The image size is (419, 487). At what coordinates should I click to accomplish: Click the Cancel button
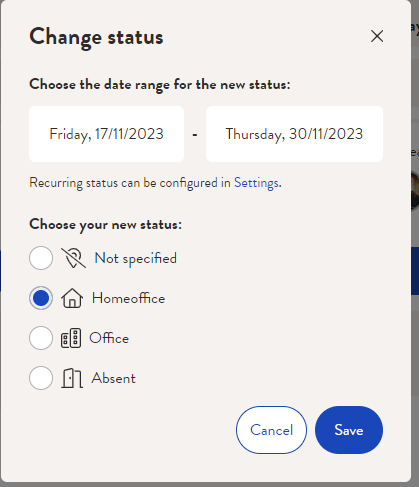271,430
